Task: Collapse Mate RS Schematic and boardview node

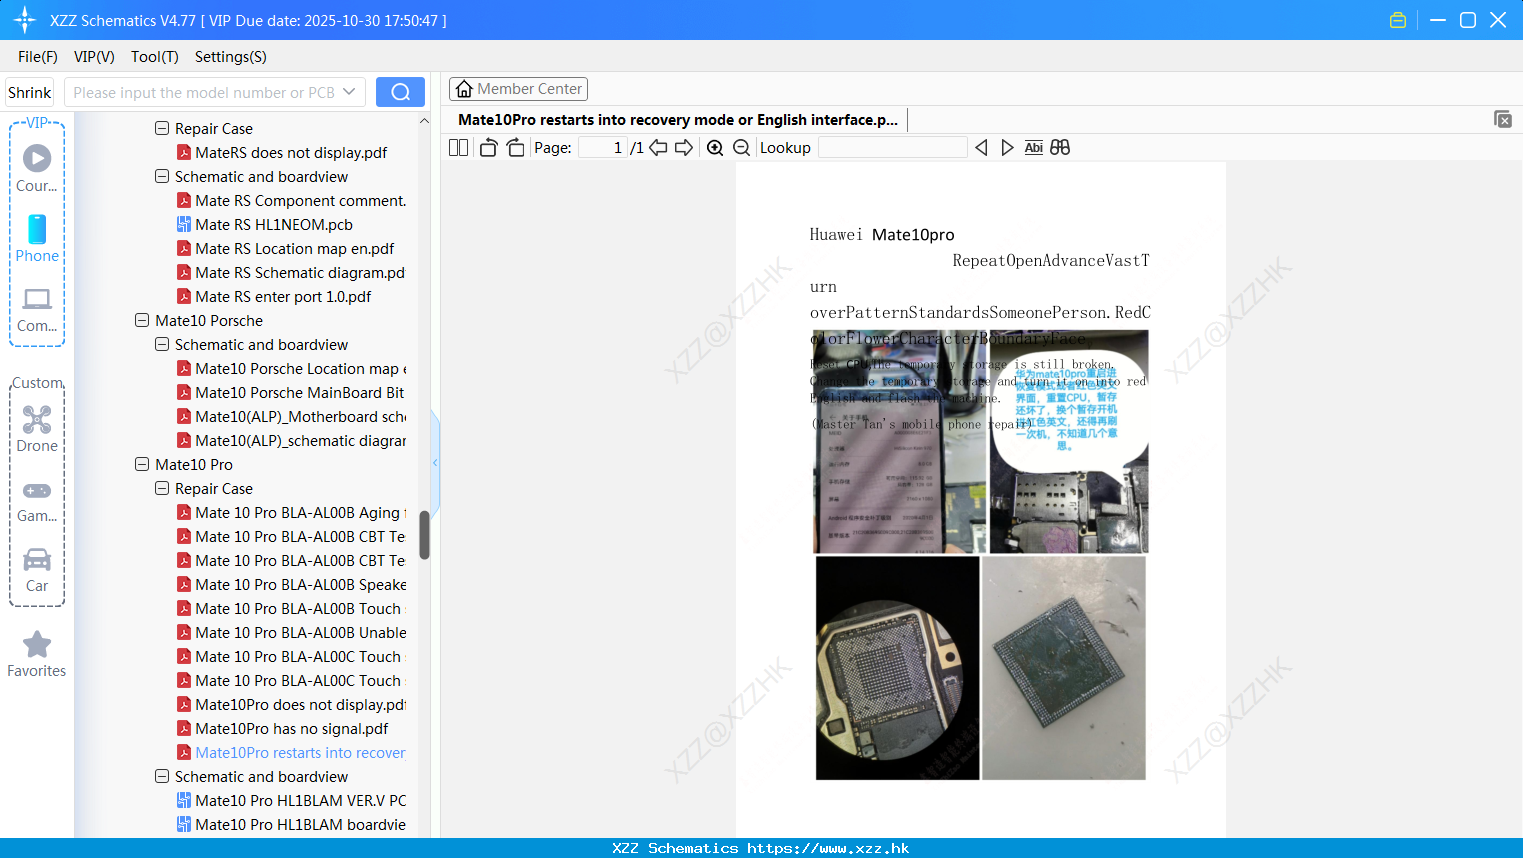Action: pos(162,176)
